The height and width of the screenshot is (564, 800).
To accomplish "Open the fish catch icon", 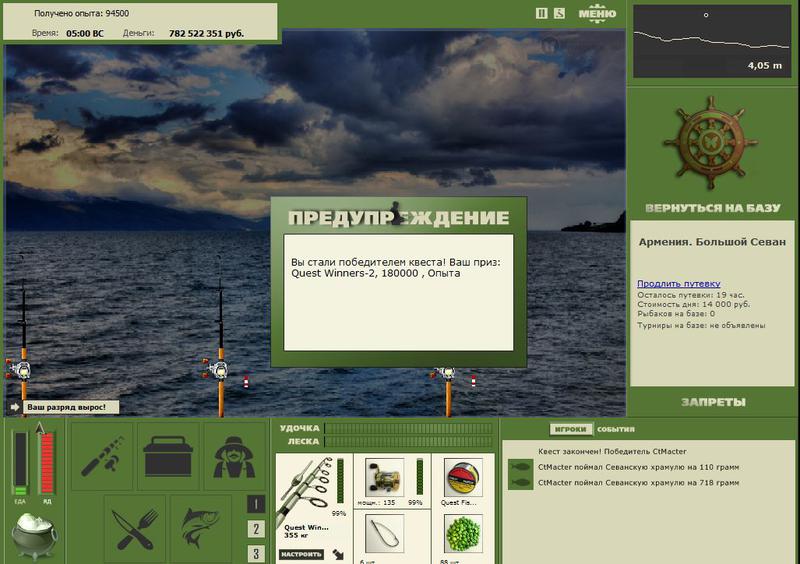I will (201, 529).
